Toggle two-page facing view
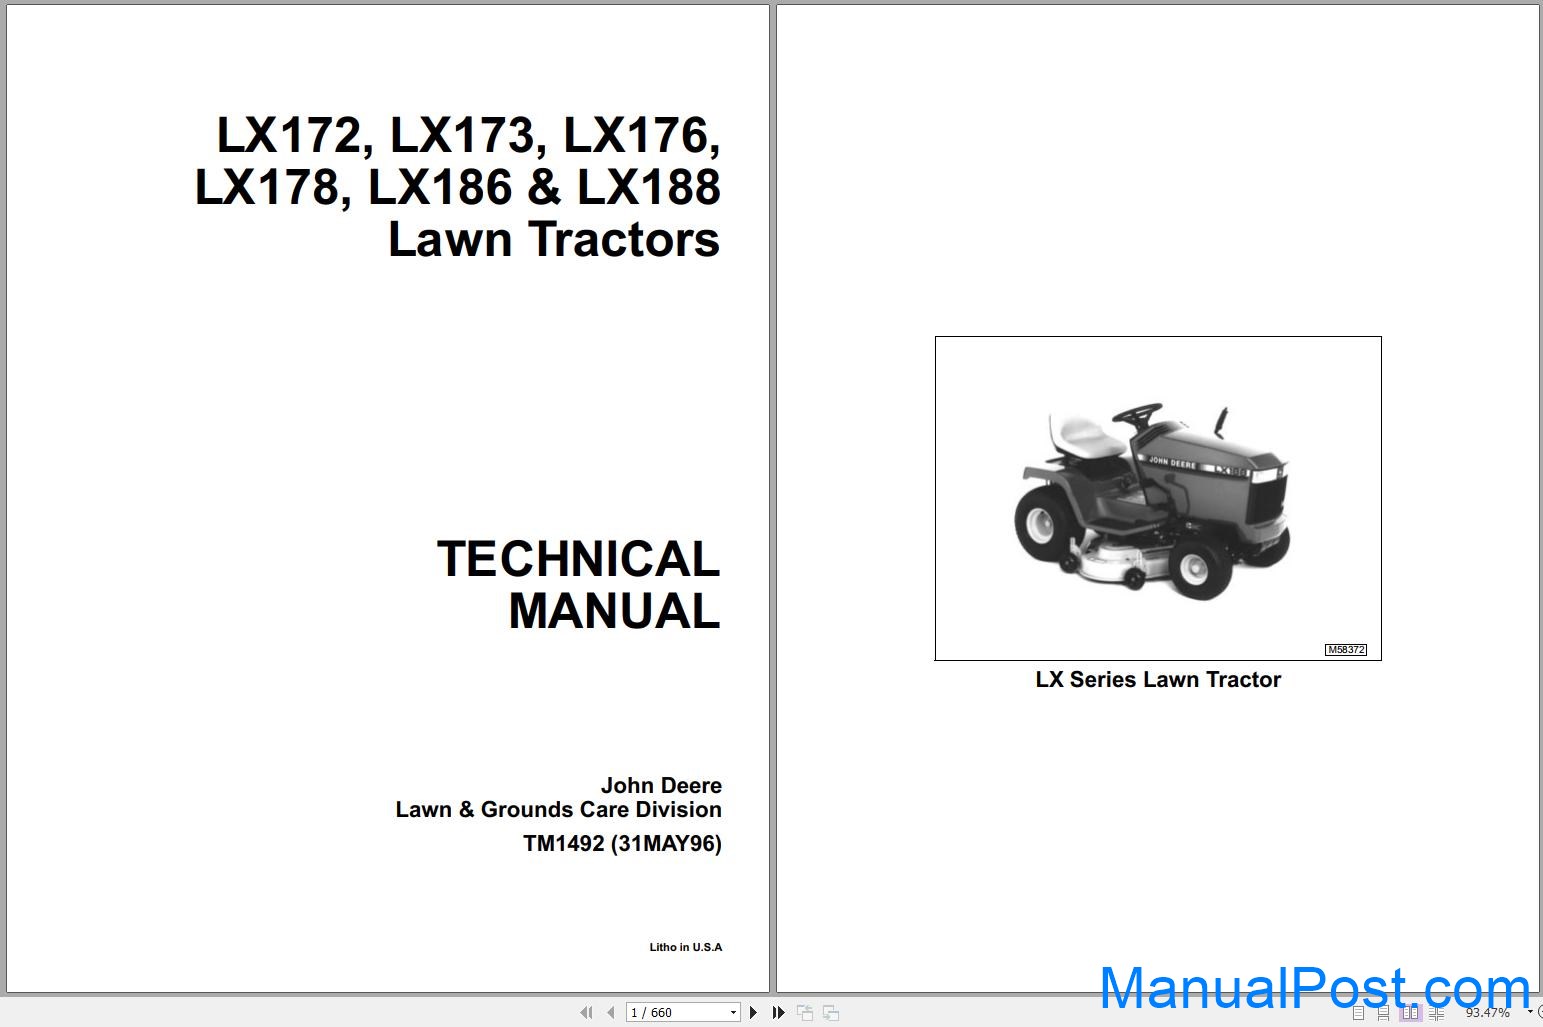This screenshot has height=1027, width=1543. (1410, 1013)
